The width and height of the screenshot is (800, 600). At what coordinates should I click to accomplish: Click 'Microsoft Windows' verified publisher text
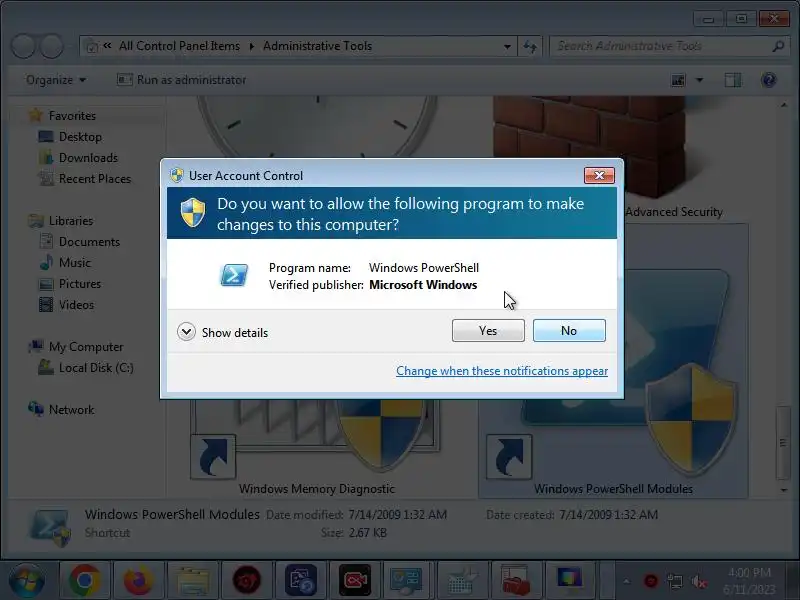pos(423,285)
